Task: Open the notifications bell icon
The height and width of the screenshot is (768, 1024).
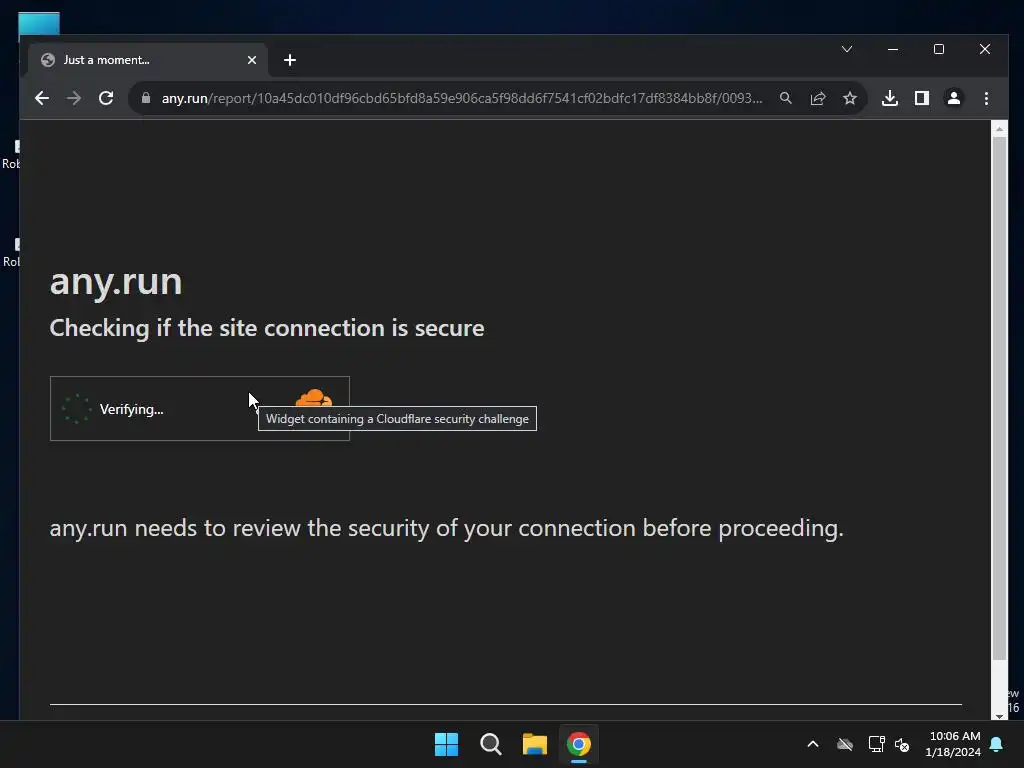Action: (997, 744)
